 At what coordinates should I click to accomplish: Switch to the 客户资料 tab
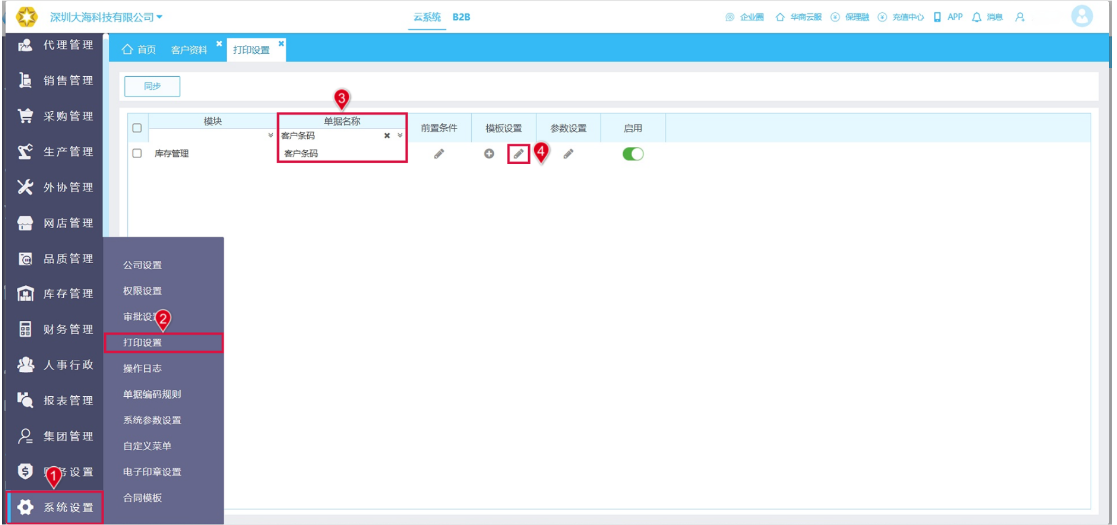click(189, 50)
